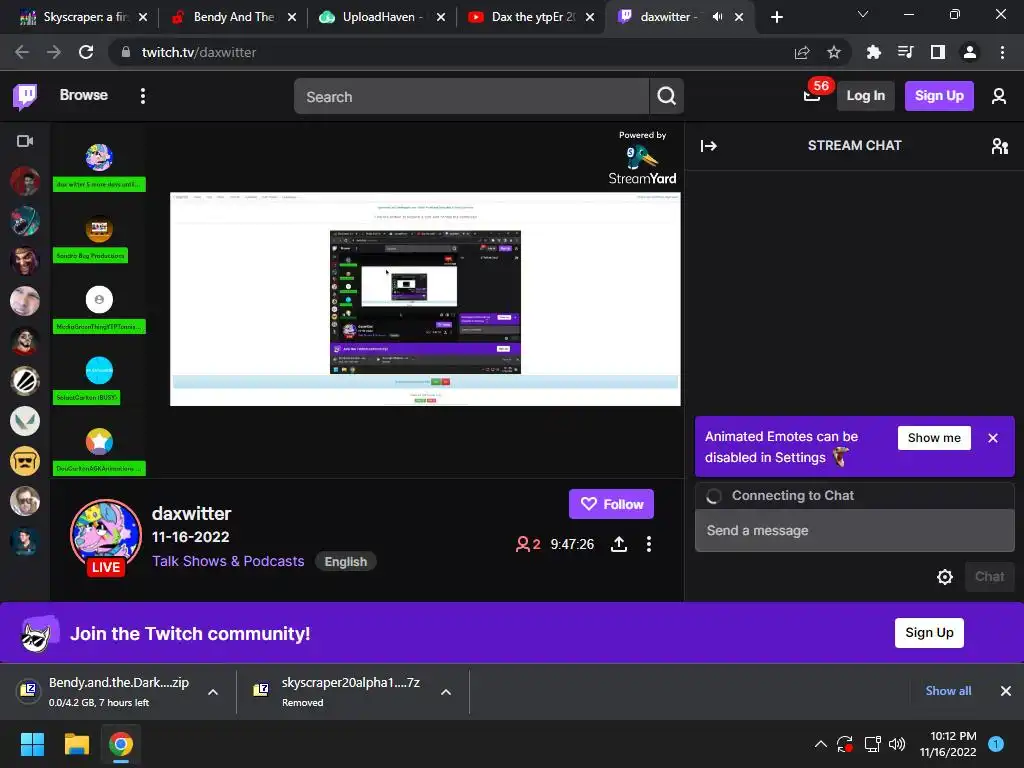Expand options for Bendy.and.the.Dark zip download
The height and width of the screenshot is (768, 1024).
(213, 692)
